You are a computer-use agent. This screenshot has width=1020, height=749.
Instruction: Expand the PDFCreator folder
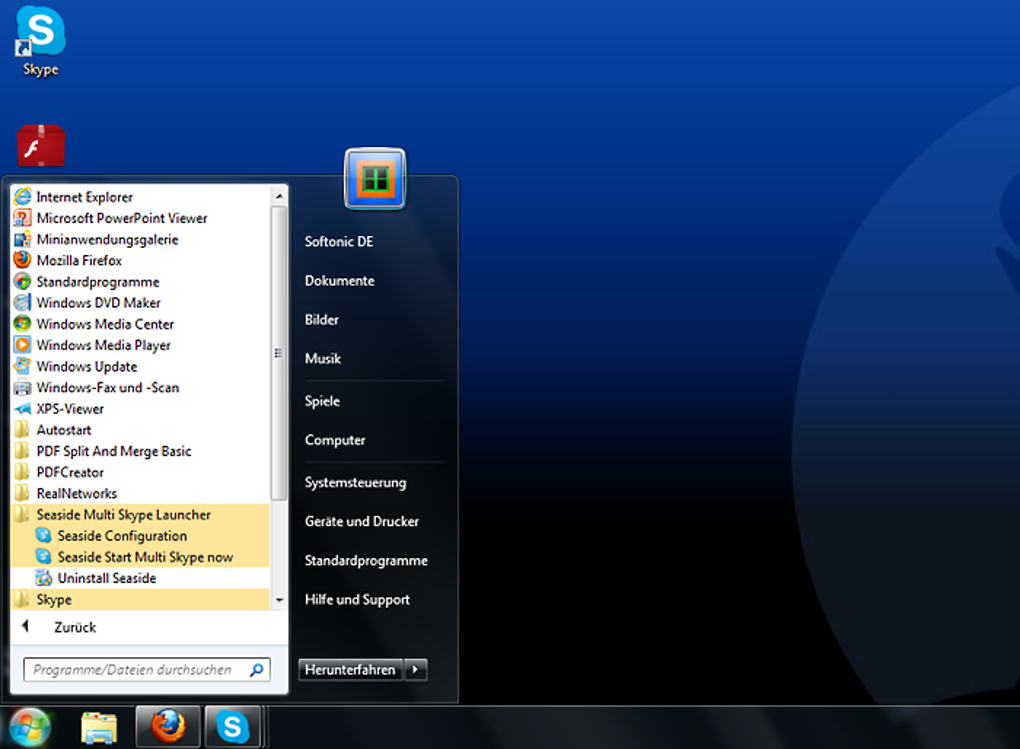tap(70, 472)
